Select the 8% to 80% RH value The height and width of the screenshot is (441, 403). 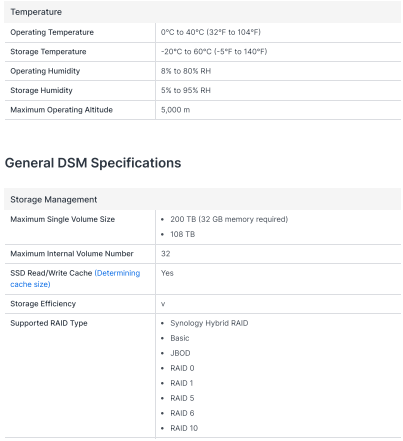pyautogui.click(x=186, y=71)
